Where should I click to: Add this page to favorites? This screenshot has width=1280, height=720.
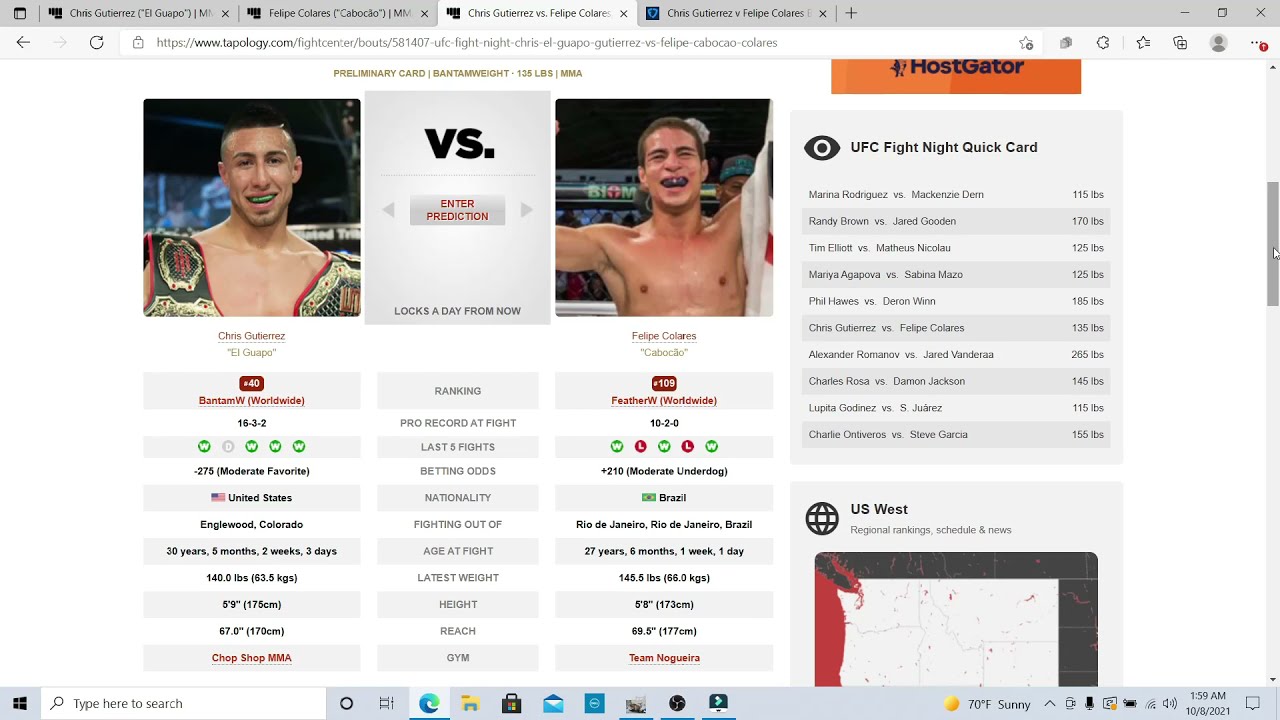1026,43
